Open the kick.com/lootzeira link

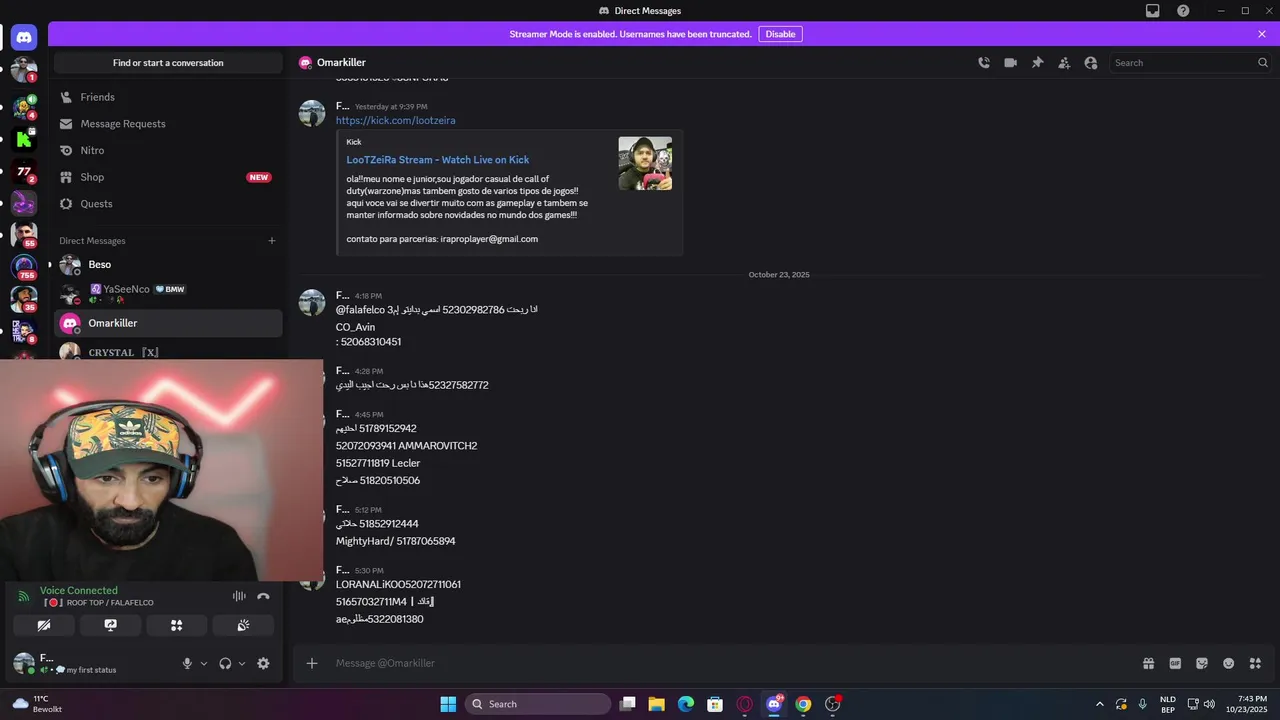395,120
